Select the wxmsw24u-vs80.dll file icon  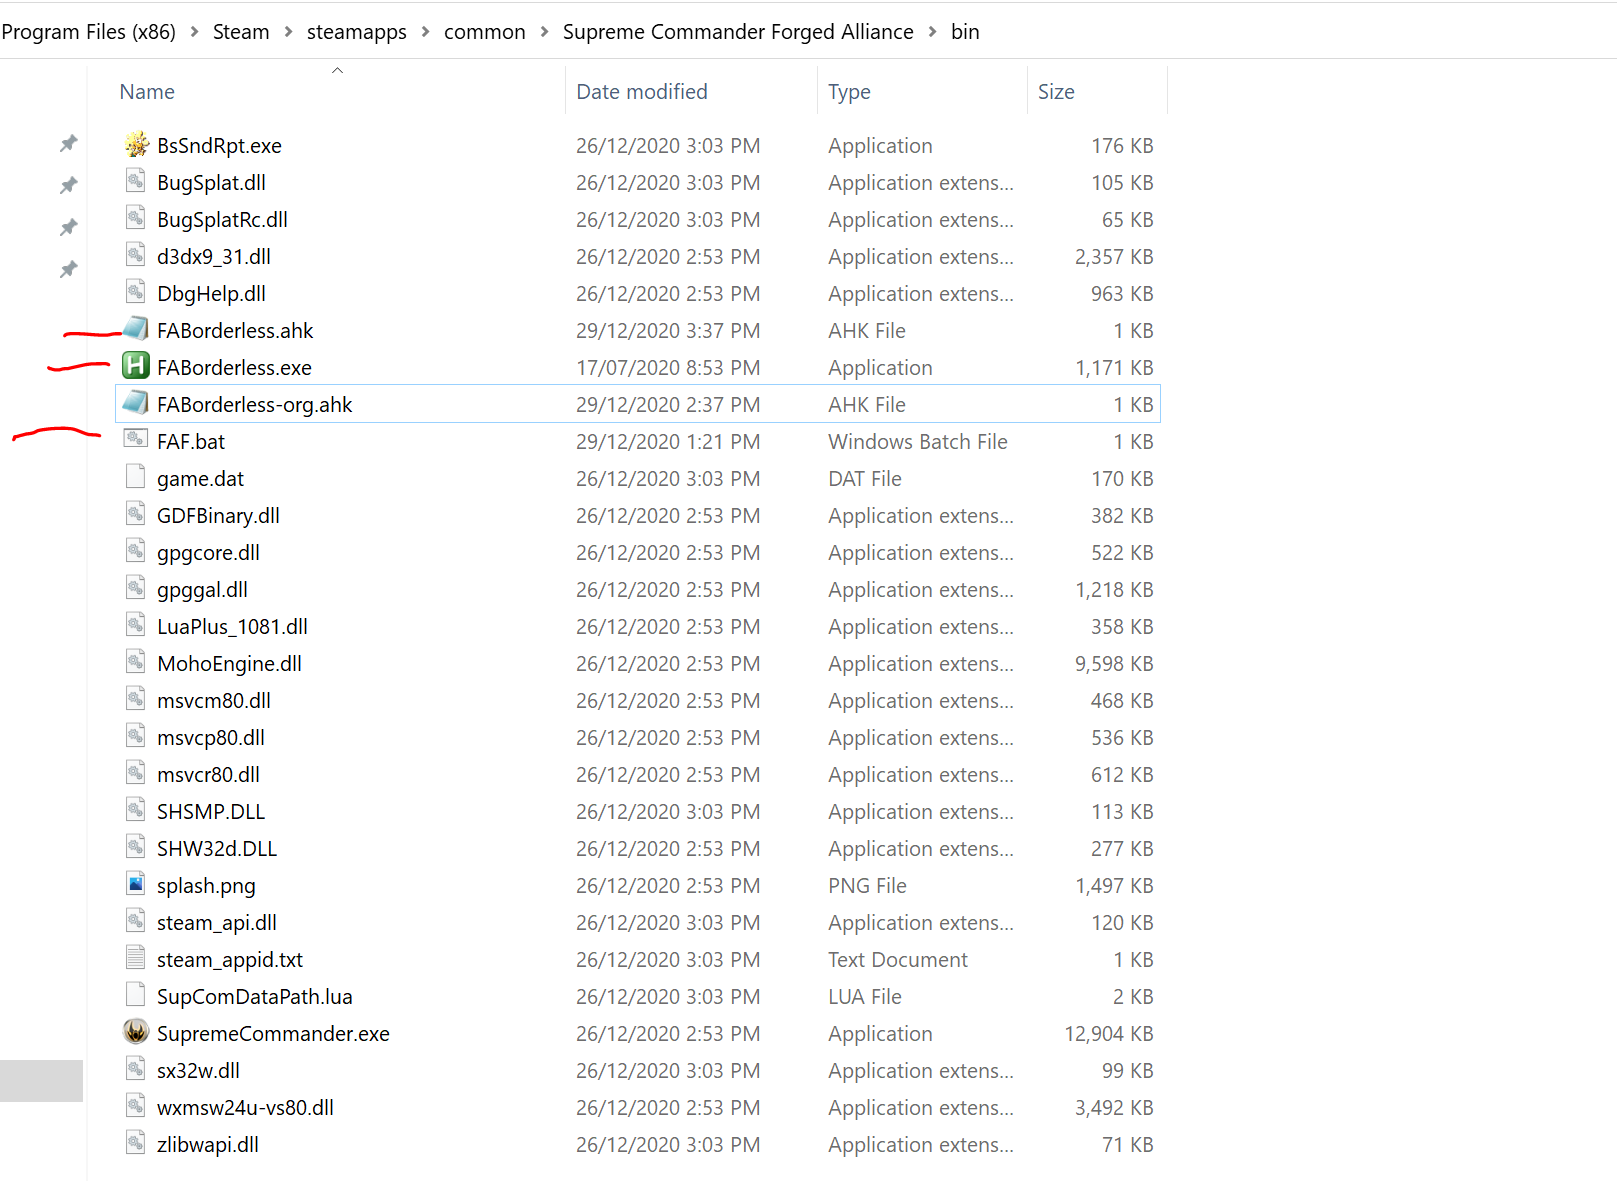tap(136, 1106)
